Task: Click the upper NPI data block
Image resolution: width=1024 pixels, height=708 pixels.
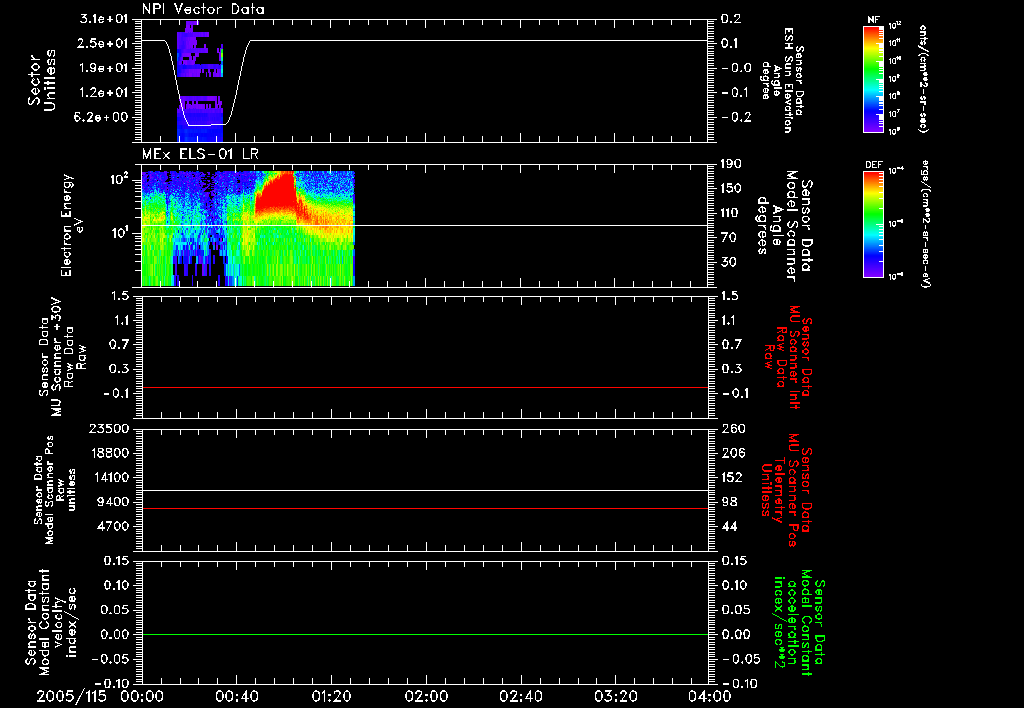Action: (x=200, y=49)
